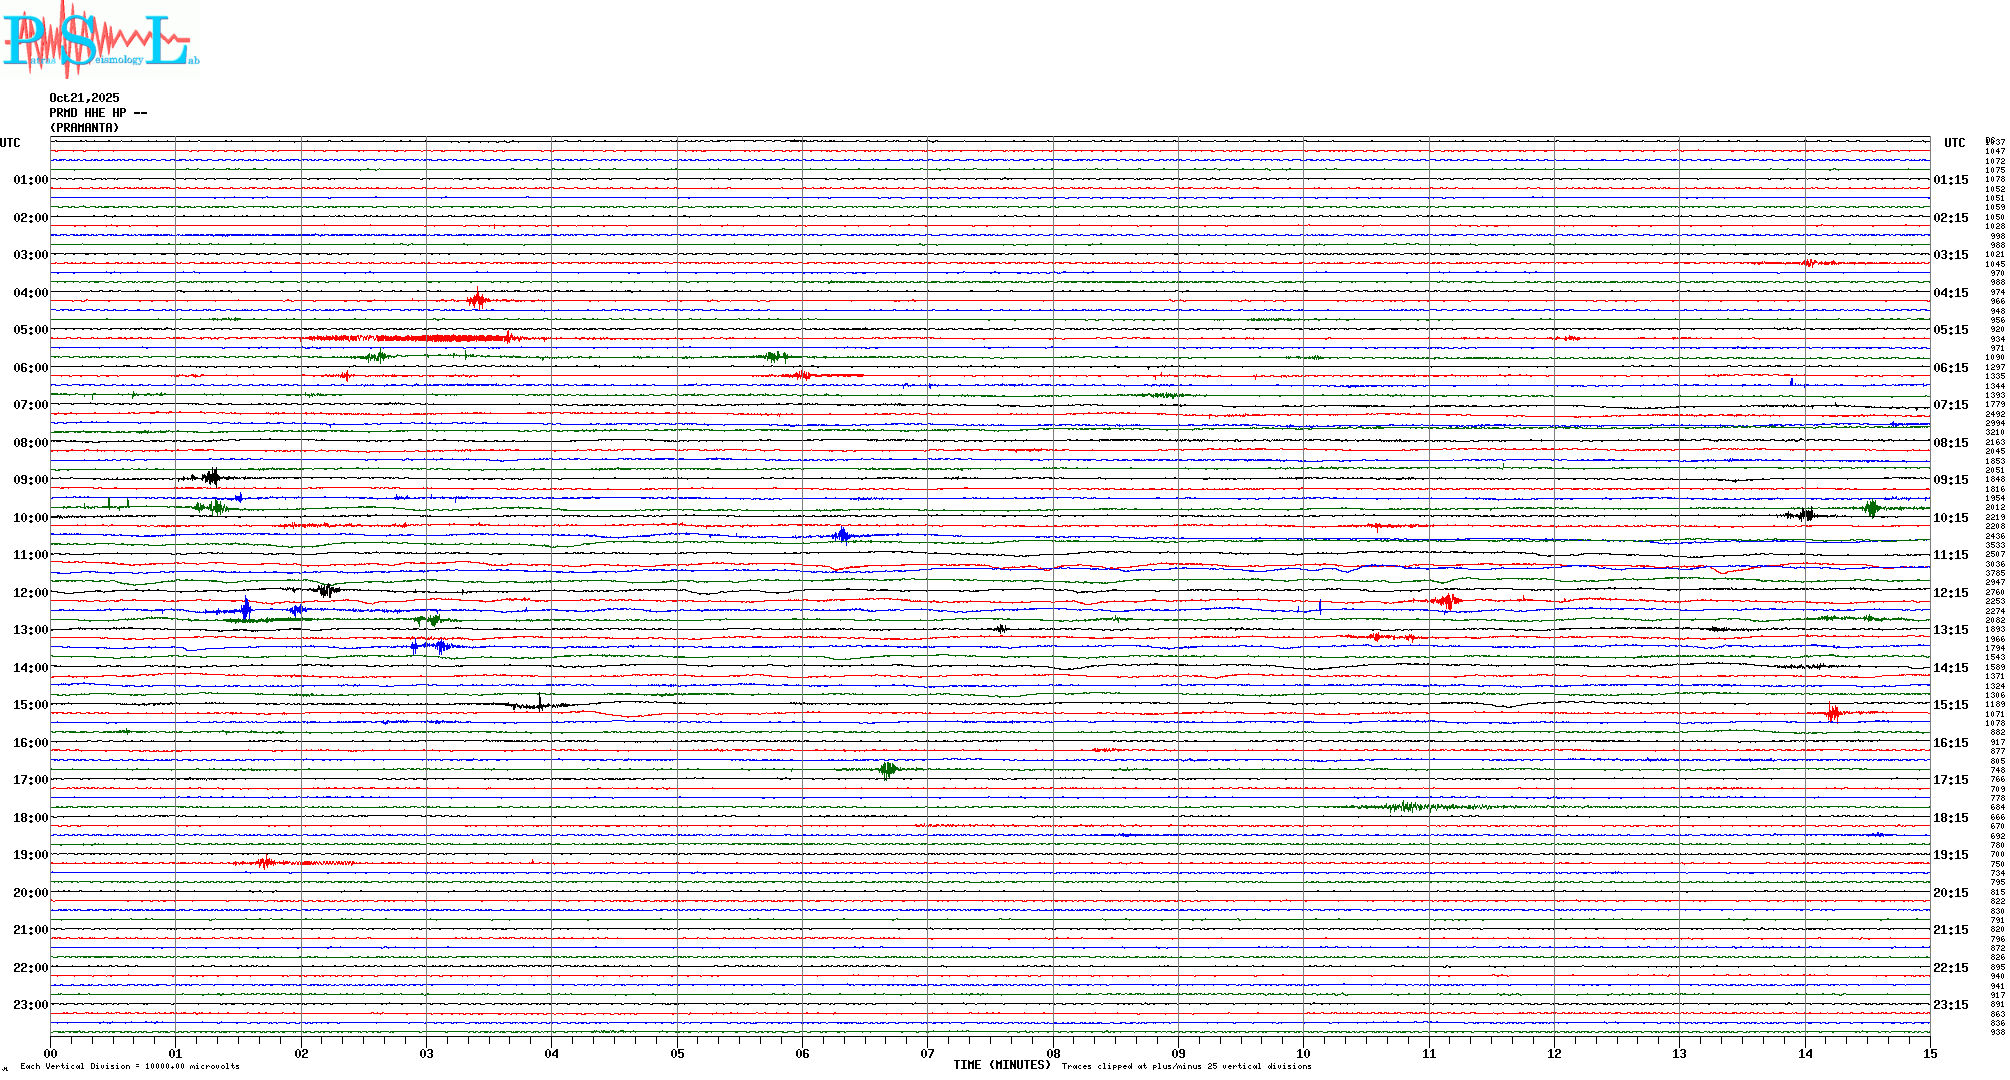
Task: Select the 19:15 label on right side
Action: coord(1950,855)
